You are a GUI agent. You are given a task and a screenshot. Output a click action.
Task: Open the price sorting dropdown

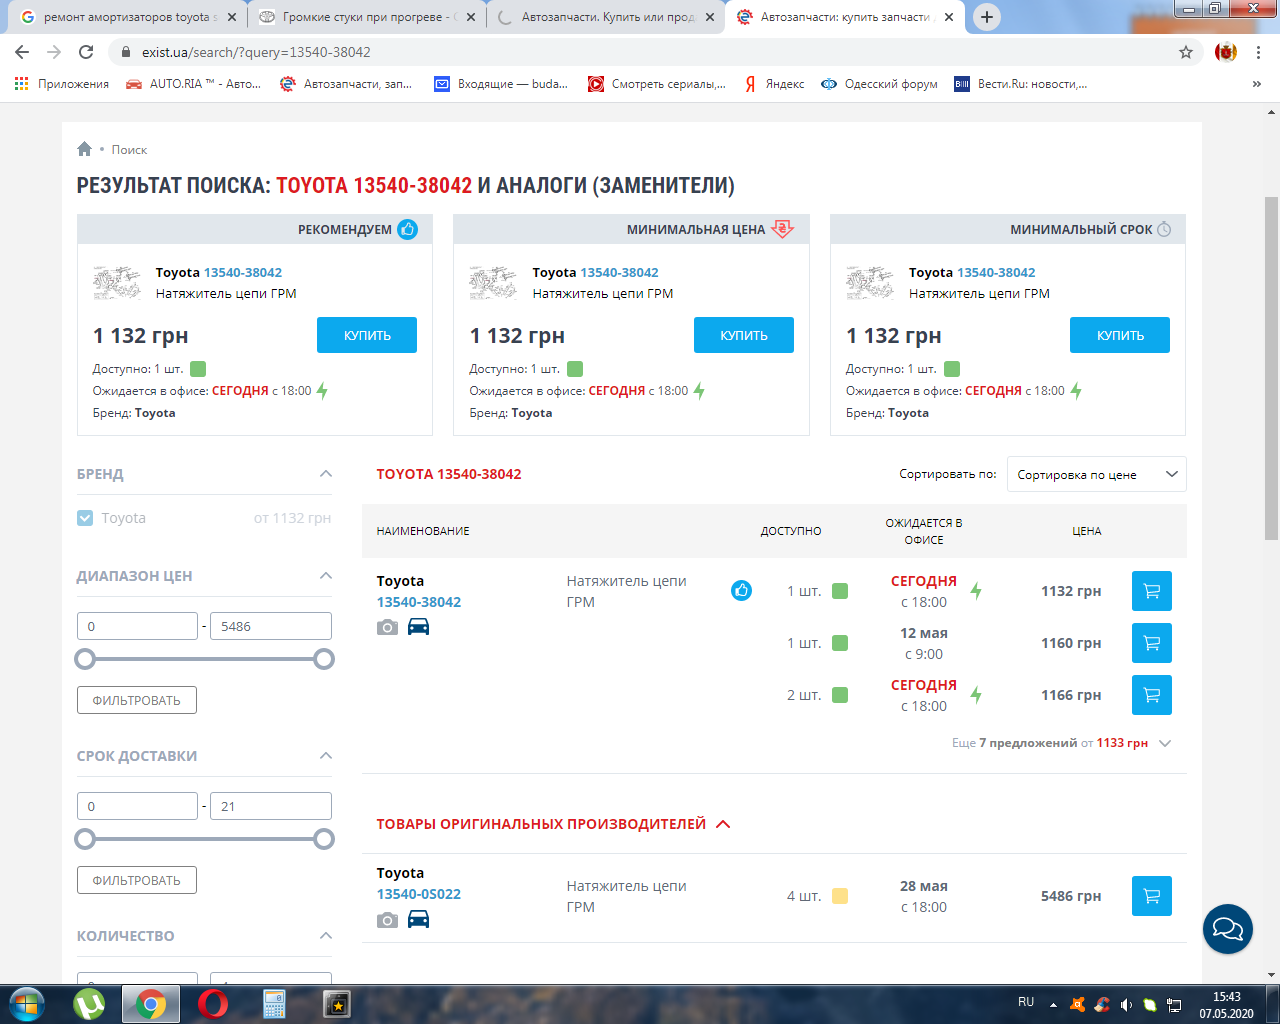[x=1096, y=474]
